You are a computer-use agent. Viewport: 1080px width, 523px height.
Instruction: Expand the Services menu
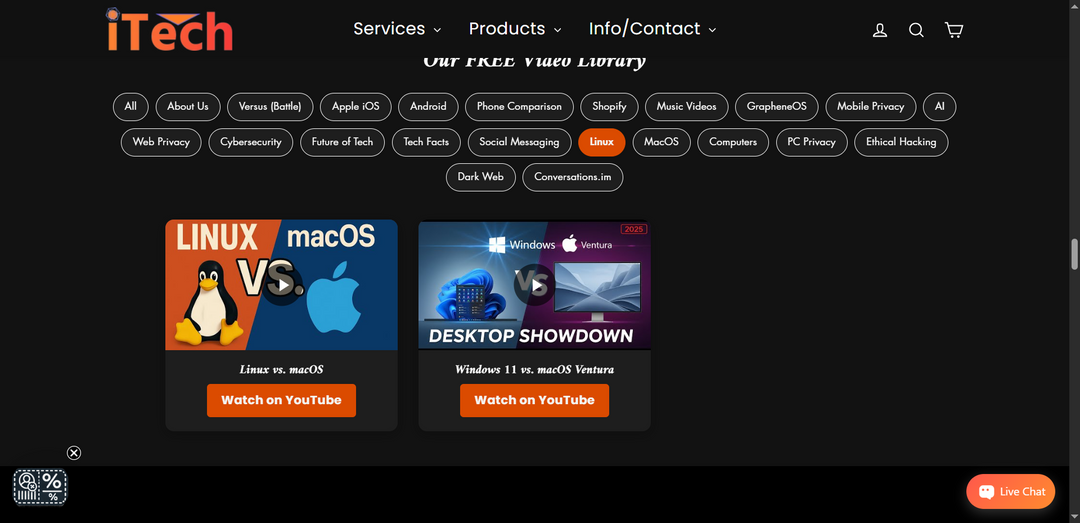tap(397, 29)
